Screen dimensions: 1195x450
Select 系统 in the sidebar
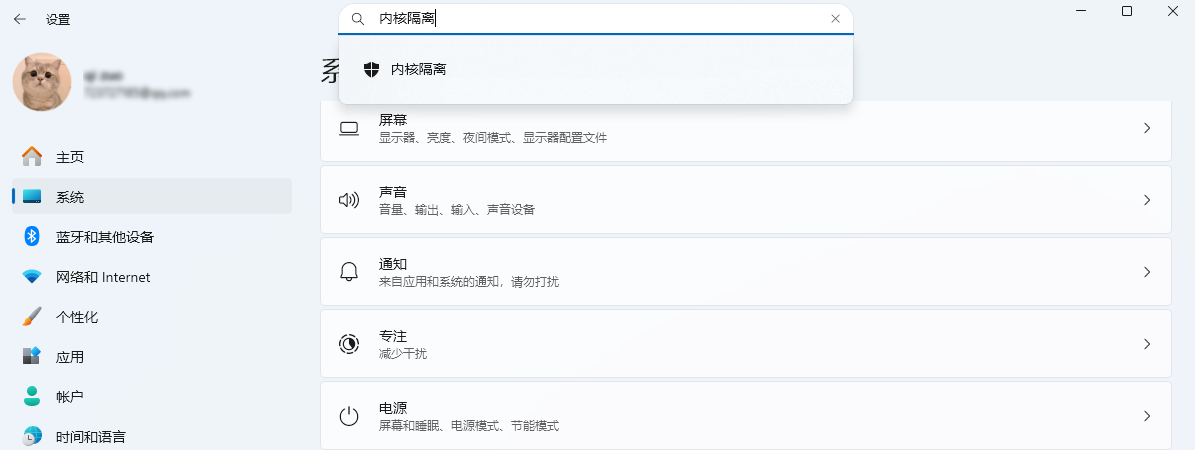pos(69,197)
